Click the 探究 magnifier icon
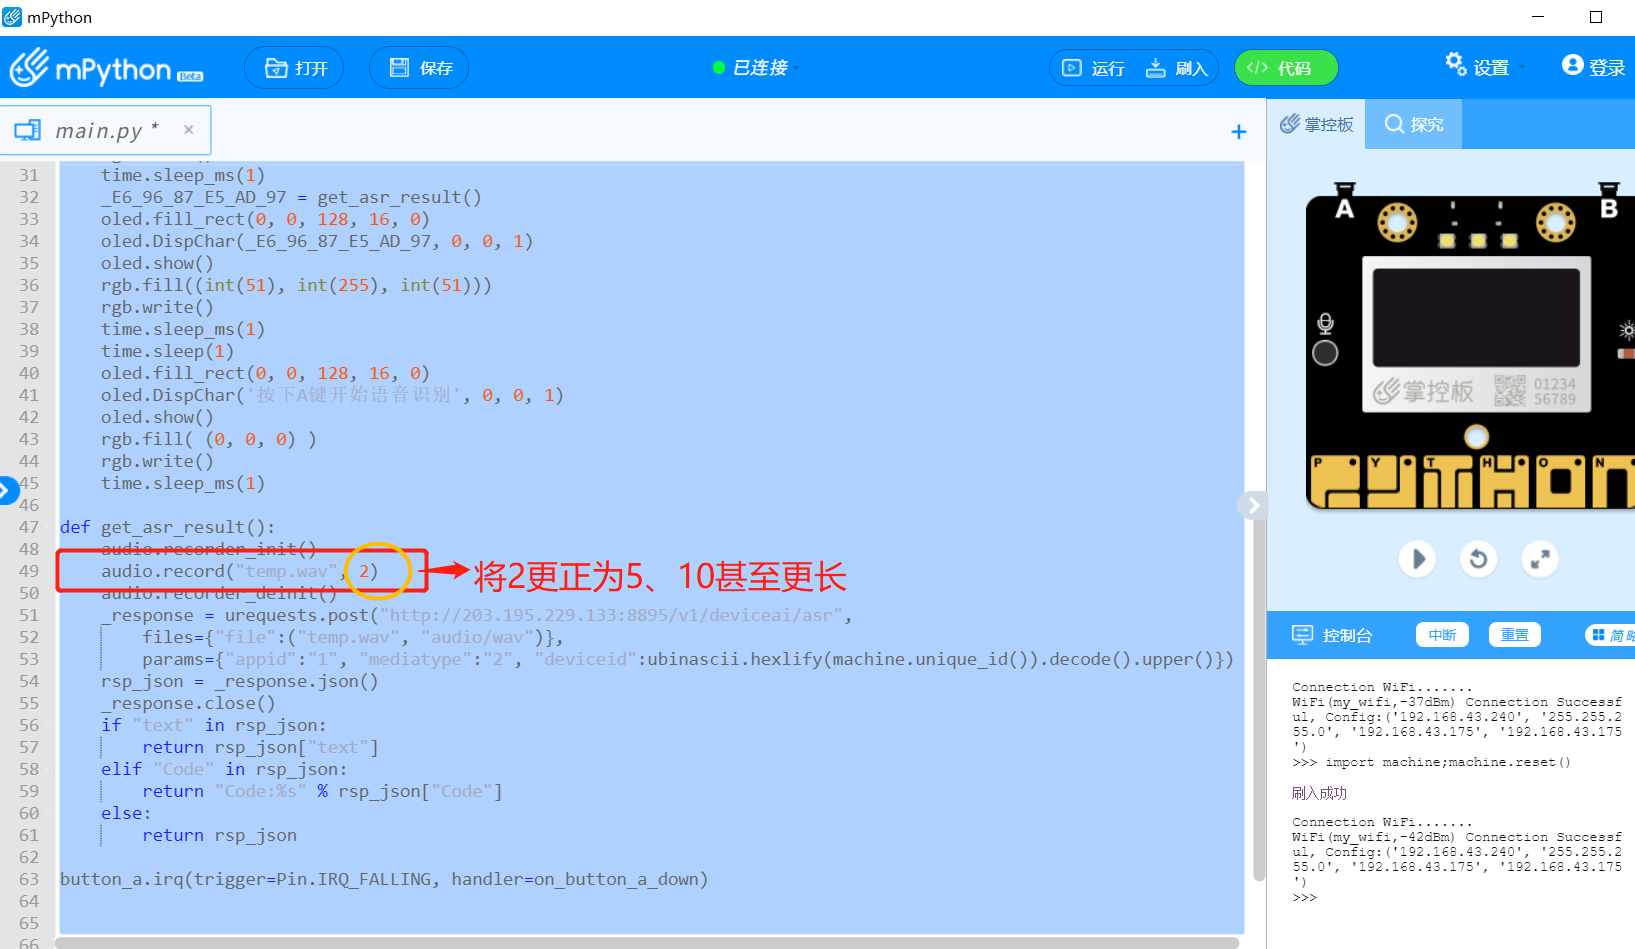Image resolution: width=1635 pixels, height=949 pixels. pos(1394,124)
